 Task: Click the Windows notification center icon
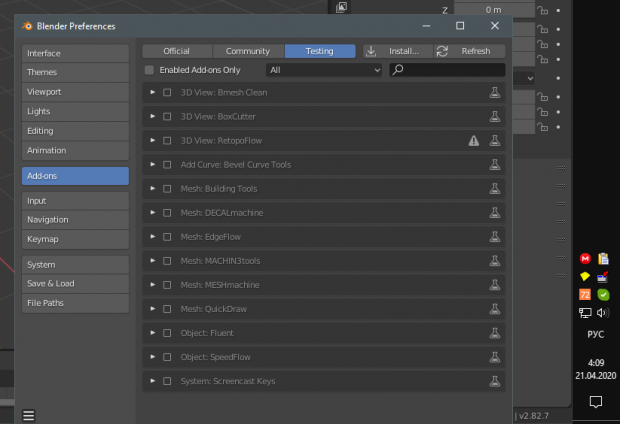[595, 401]
